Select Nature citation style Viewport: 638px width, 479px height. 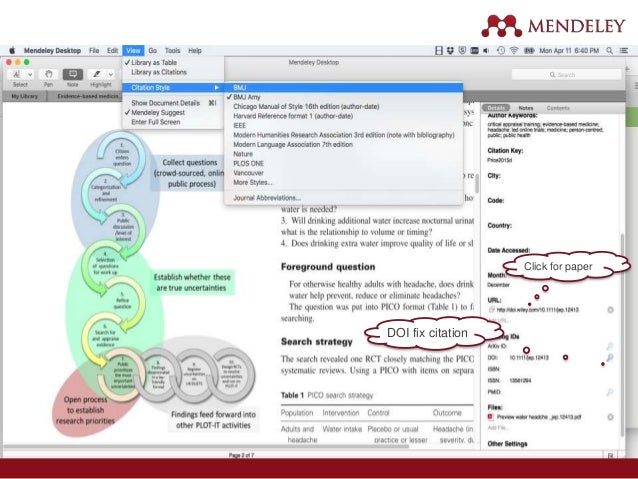click(343, 154)
